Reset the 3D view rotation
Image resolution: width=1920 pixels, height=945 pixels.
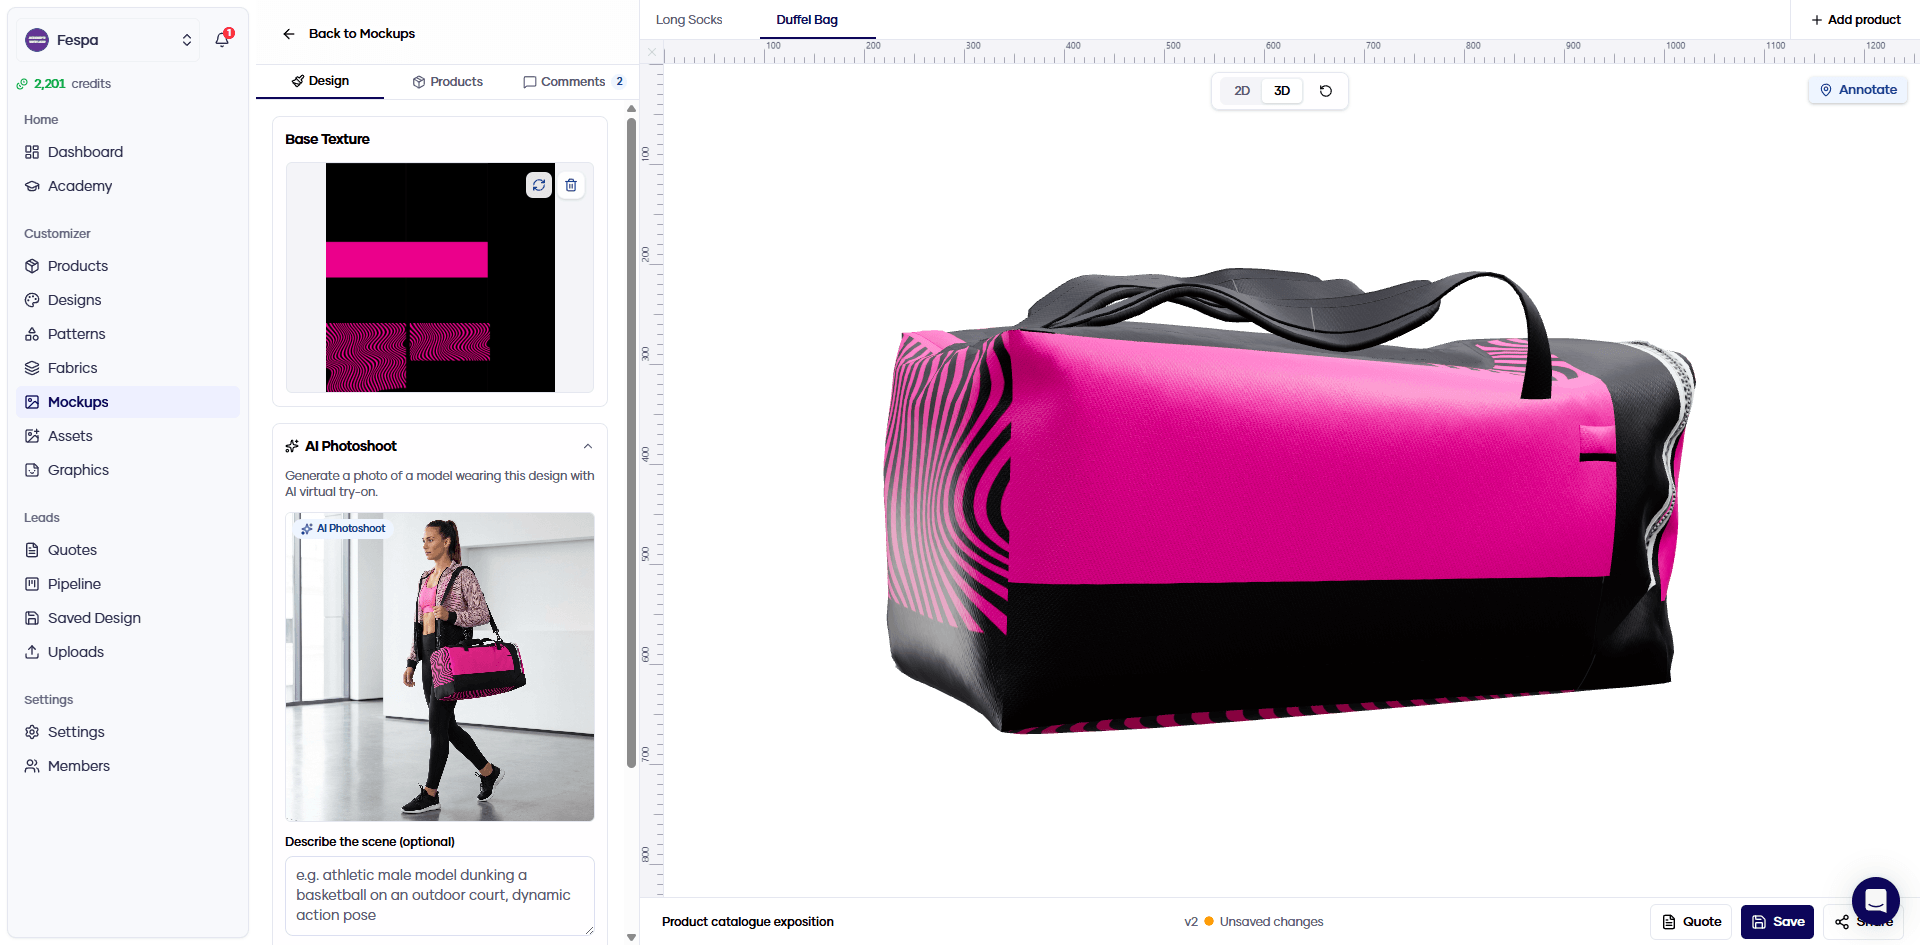1326,91
